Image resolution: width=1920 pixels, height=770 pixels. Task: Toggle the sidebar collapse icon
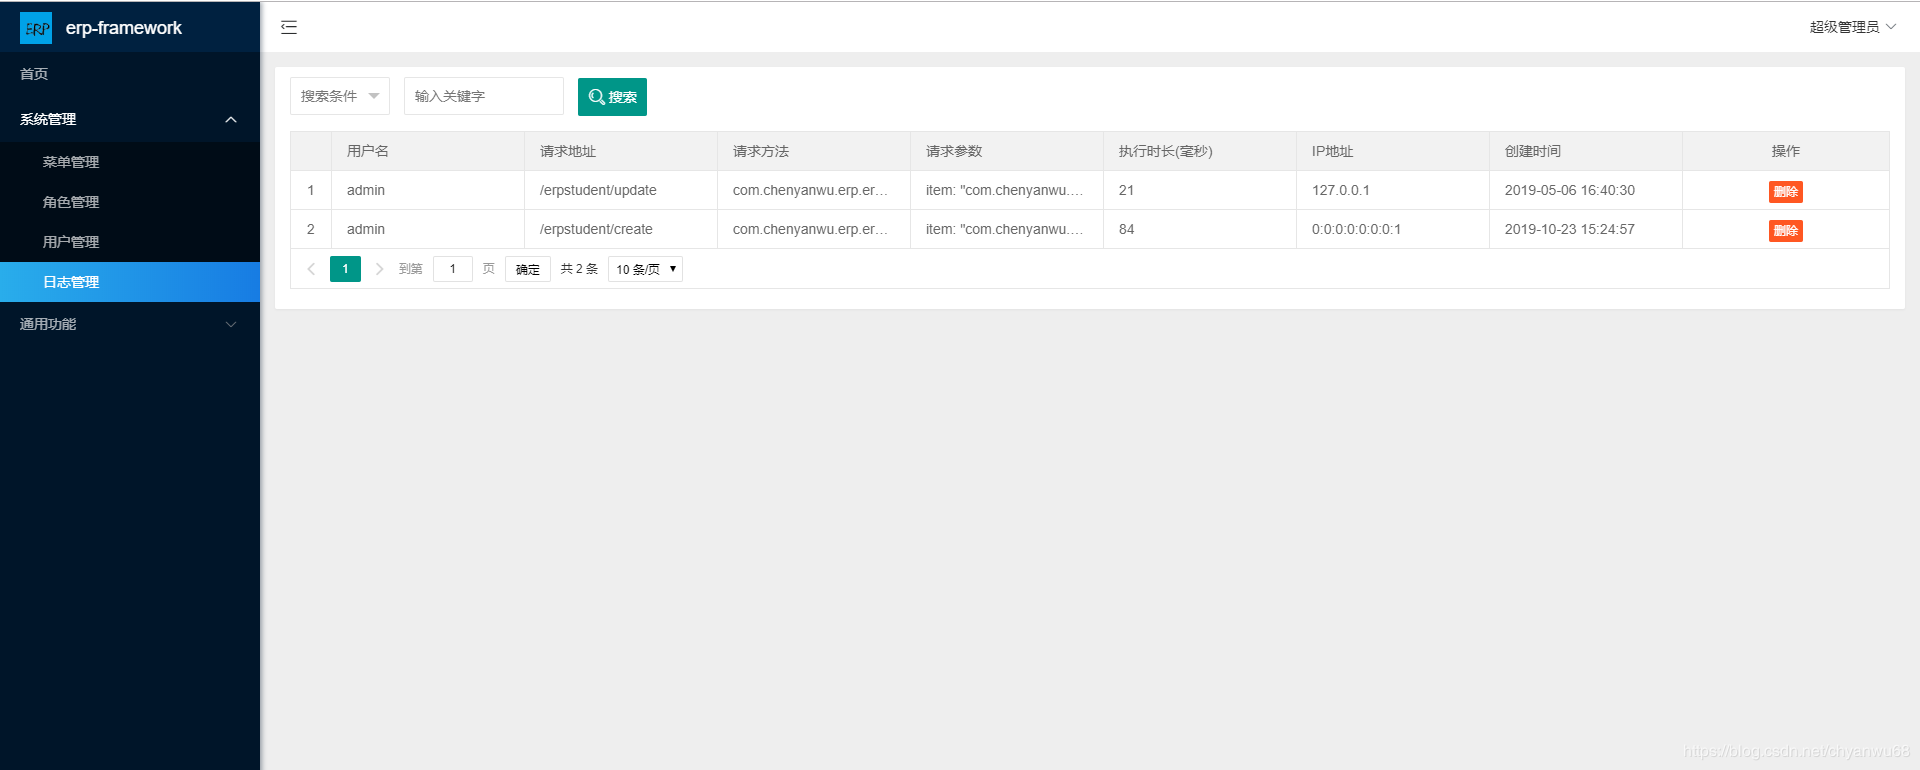click(289, 28)
